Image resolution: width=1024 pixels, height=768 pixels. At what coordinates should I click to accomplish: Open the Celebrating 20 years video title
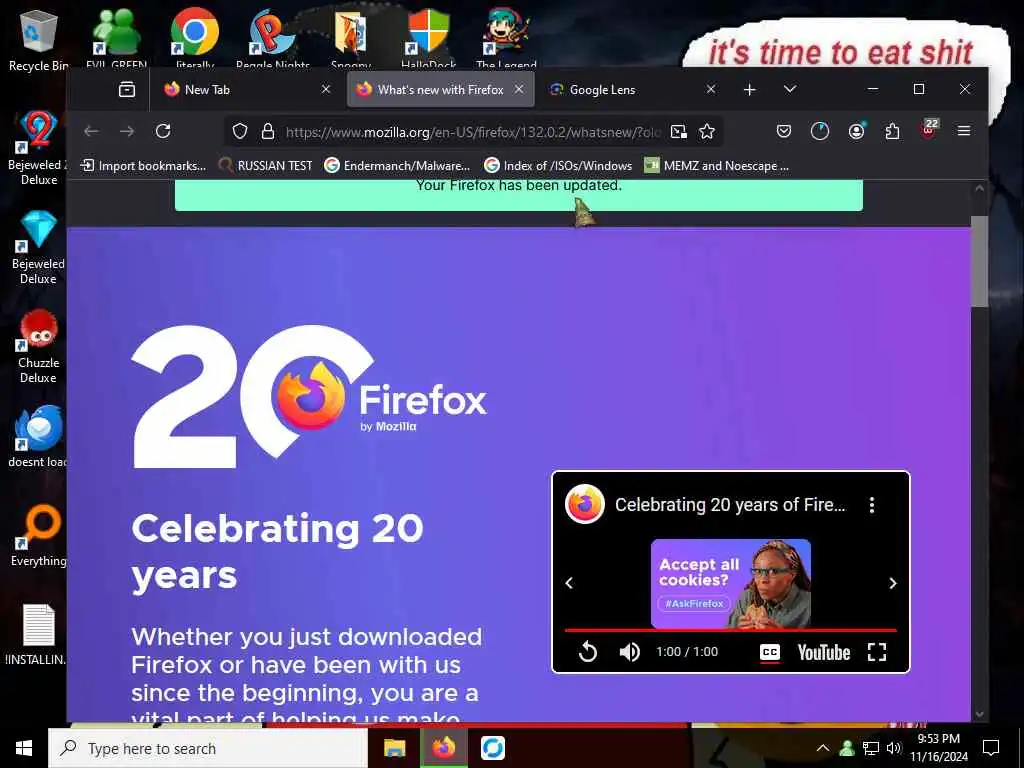(x=729, y=505)
